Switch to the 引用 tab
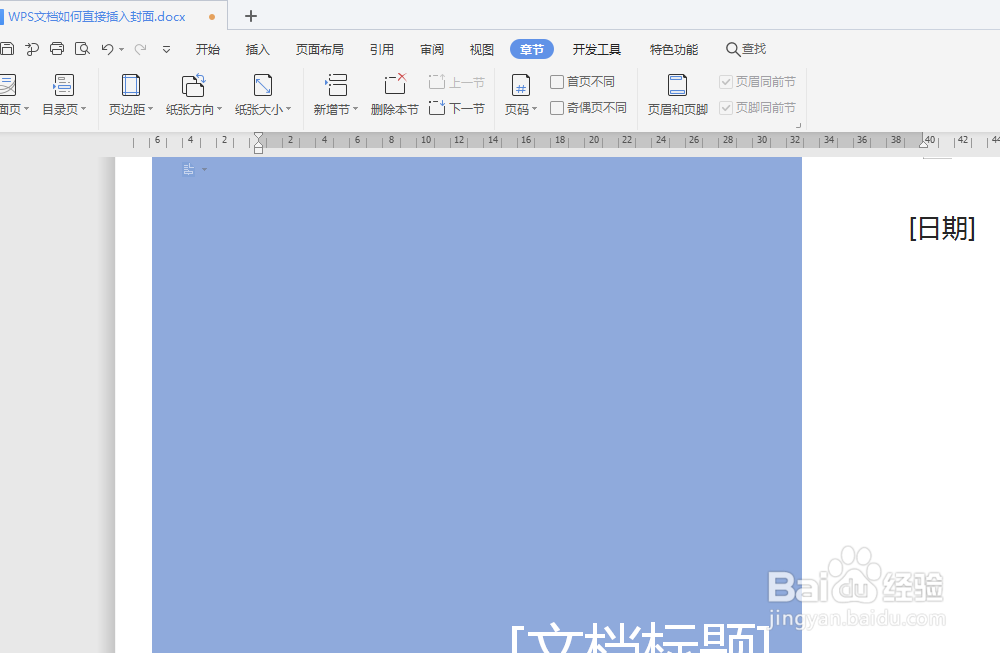This screenshot has width=1000, height=653. [381, 49]
